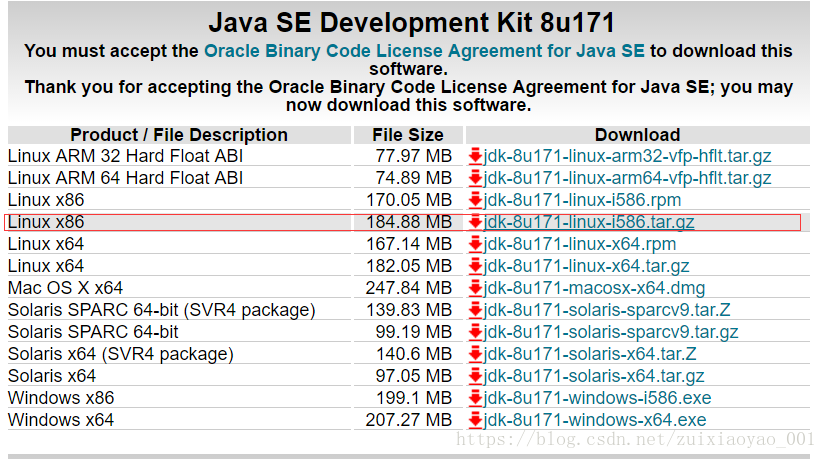
Task: Click the 99.19 MB file size
Action: pos(414,332)
